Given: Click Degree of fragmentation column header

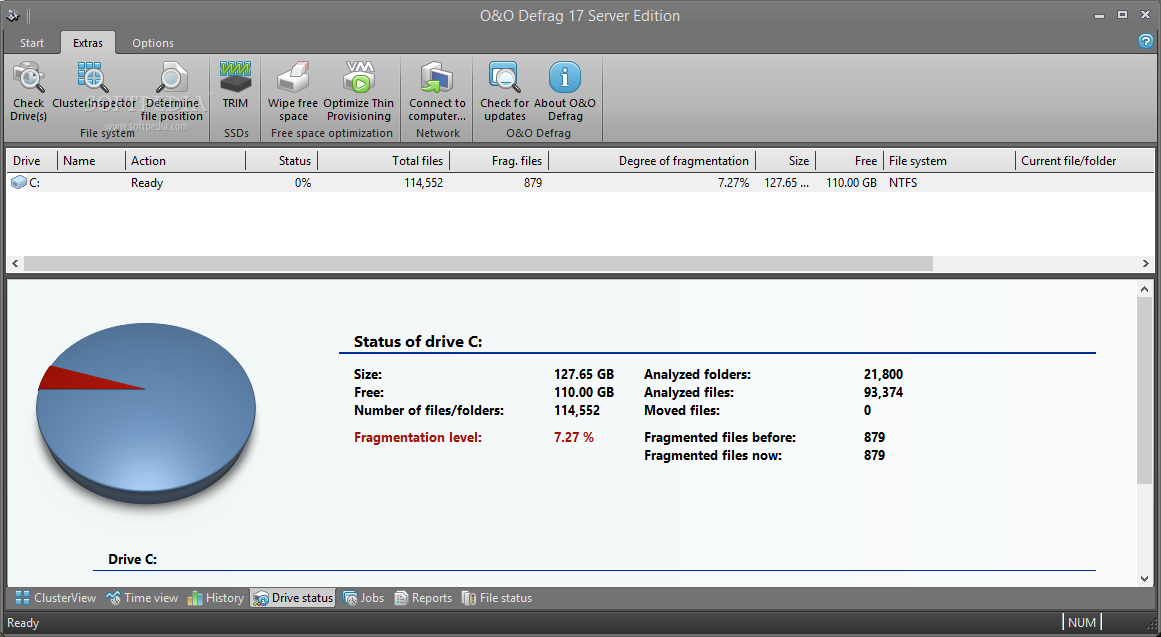Looking at the screenshot, I should click(x=652, y=161).
